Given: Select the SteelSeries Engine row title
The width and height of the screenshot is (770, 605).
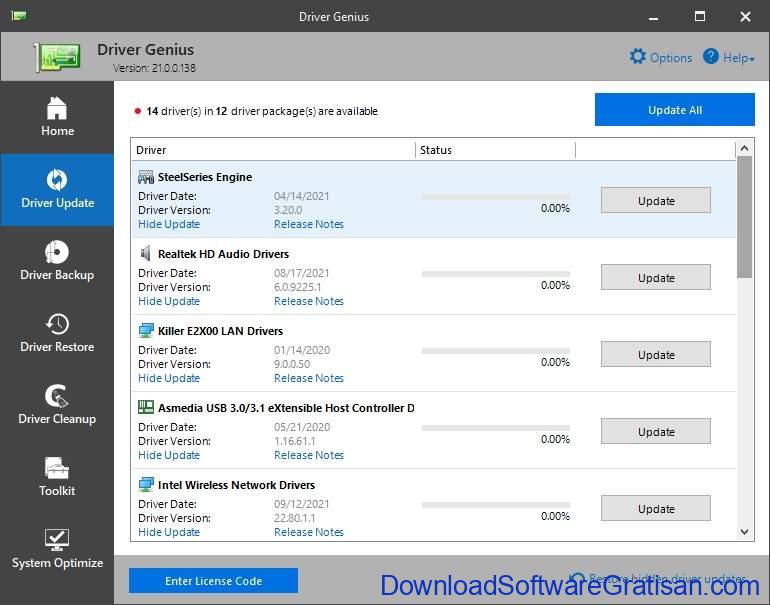Looking at the screenshot, I should click(x=205, y=177).
